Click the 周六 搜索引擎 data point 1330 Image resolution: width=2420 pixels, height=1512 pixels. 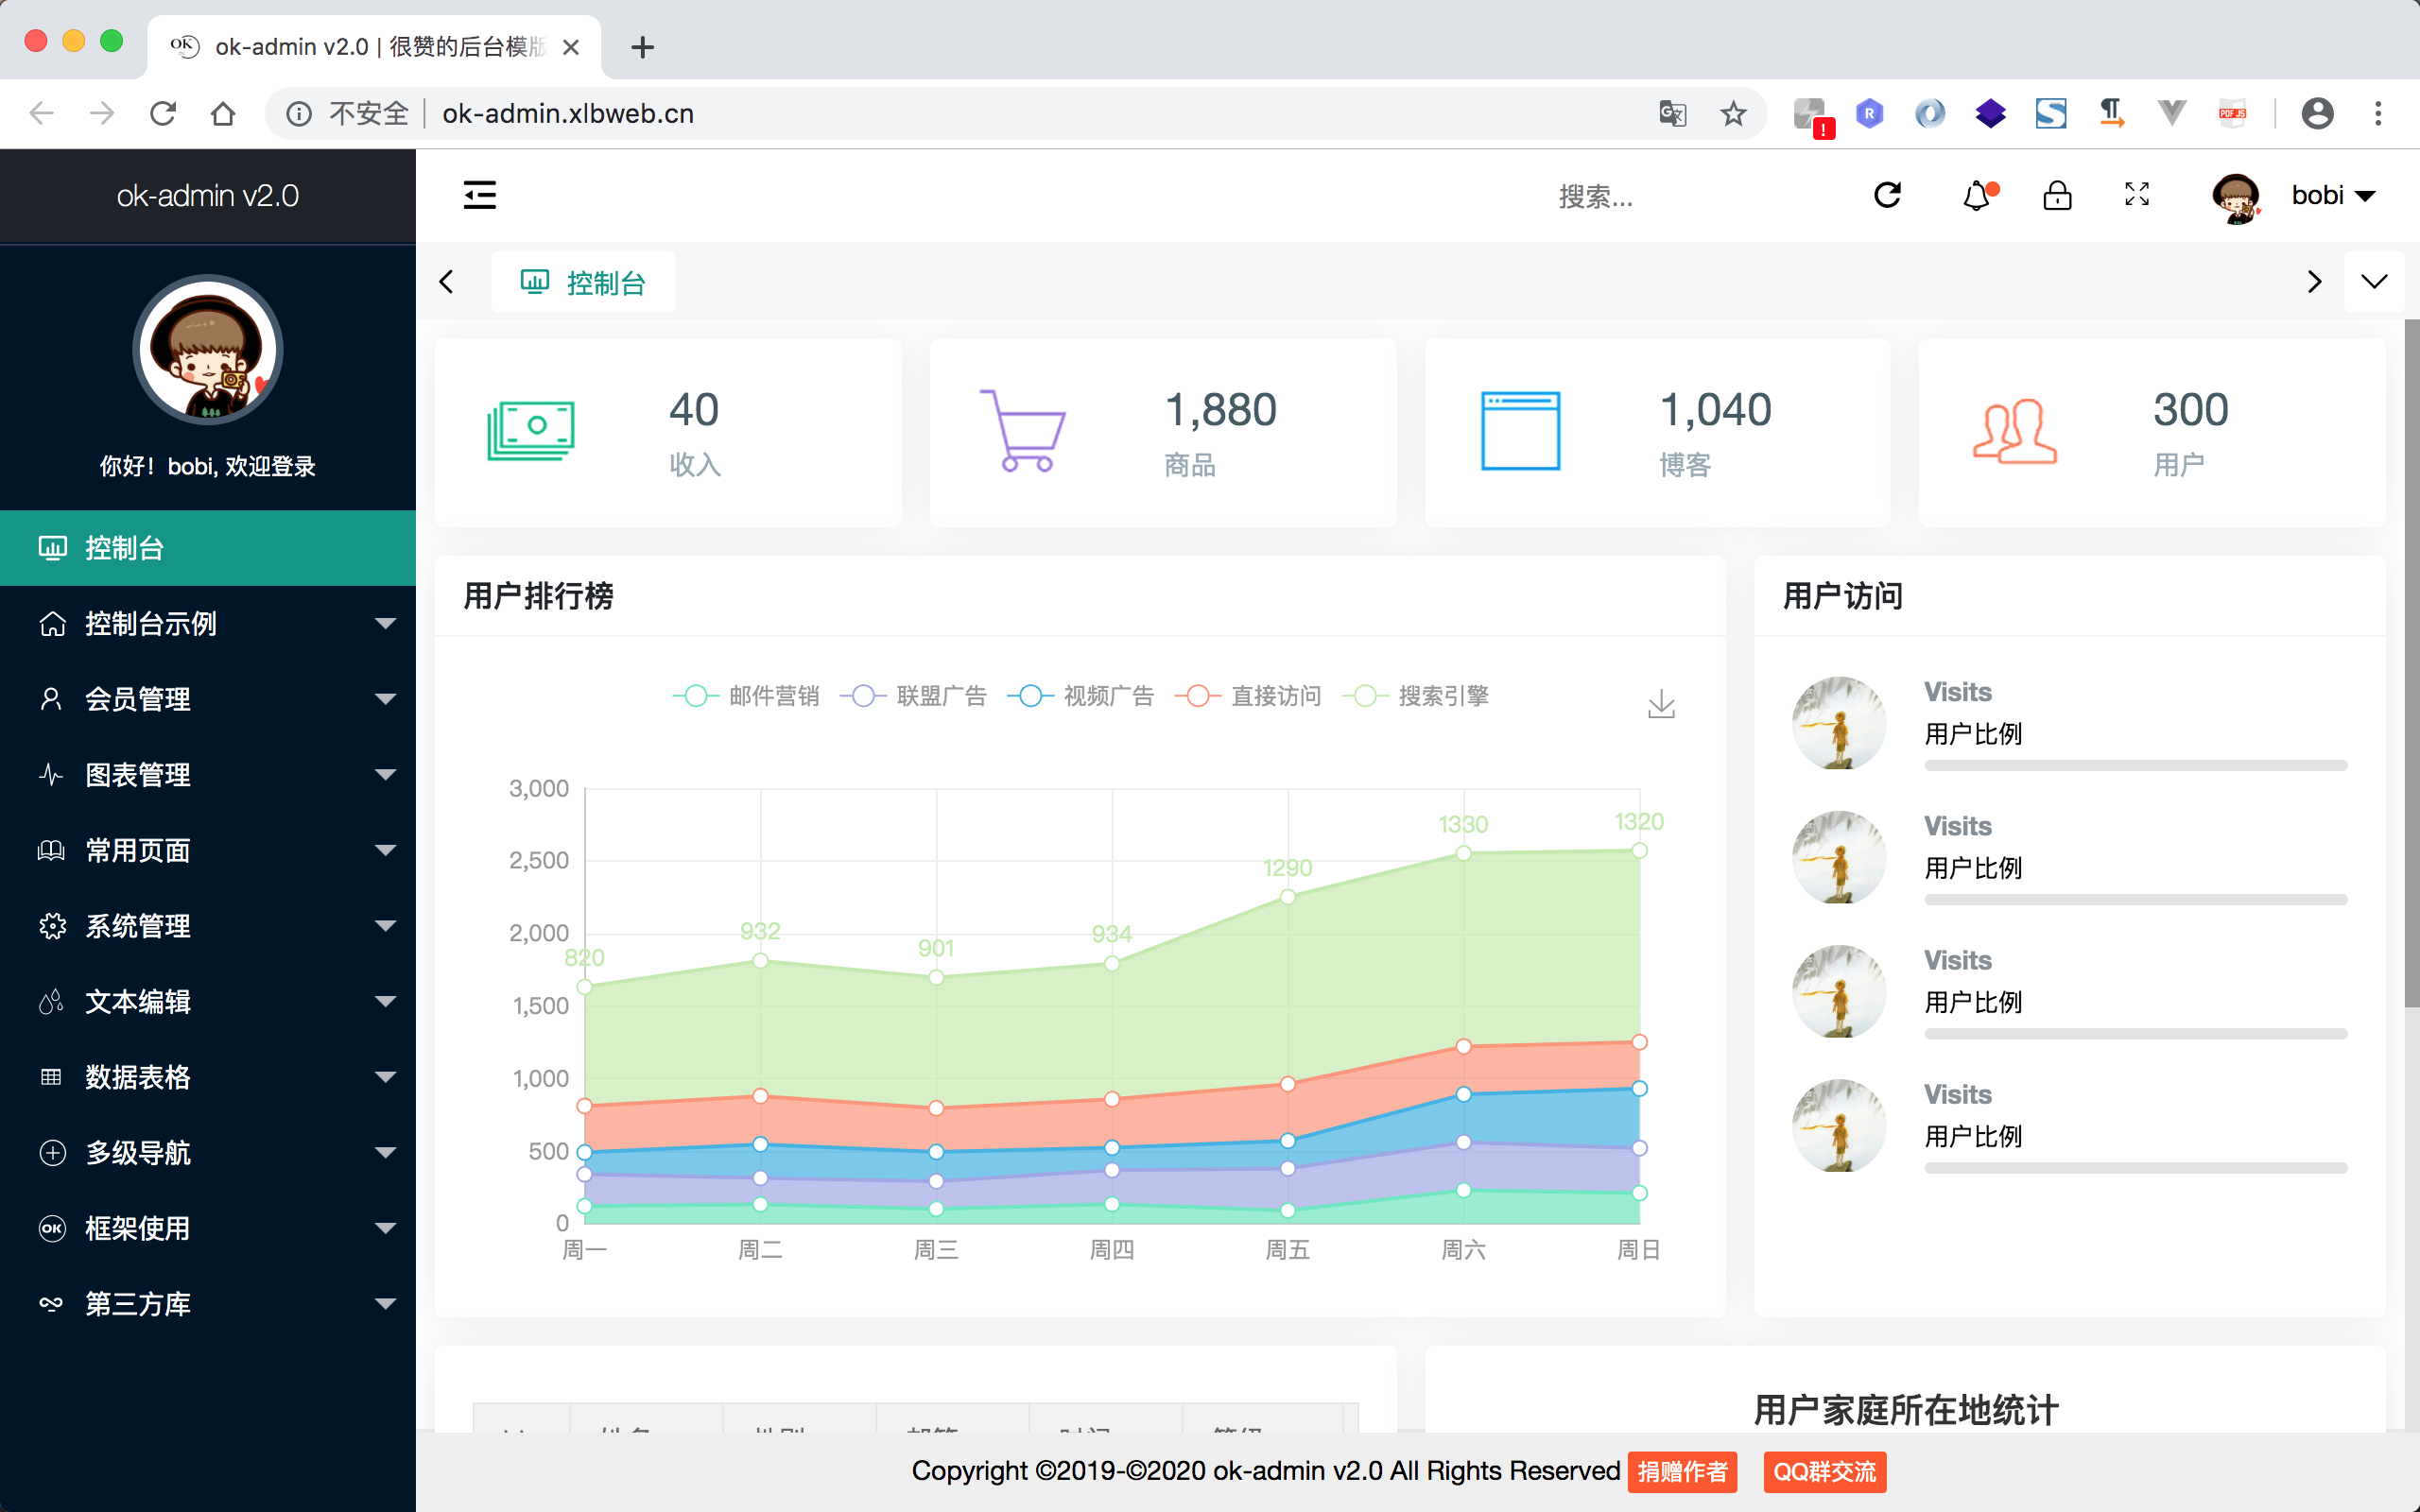1463,853
